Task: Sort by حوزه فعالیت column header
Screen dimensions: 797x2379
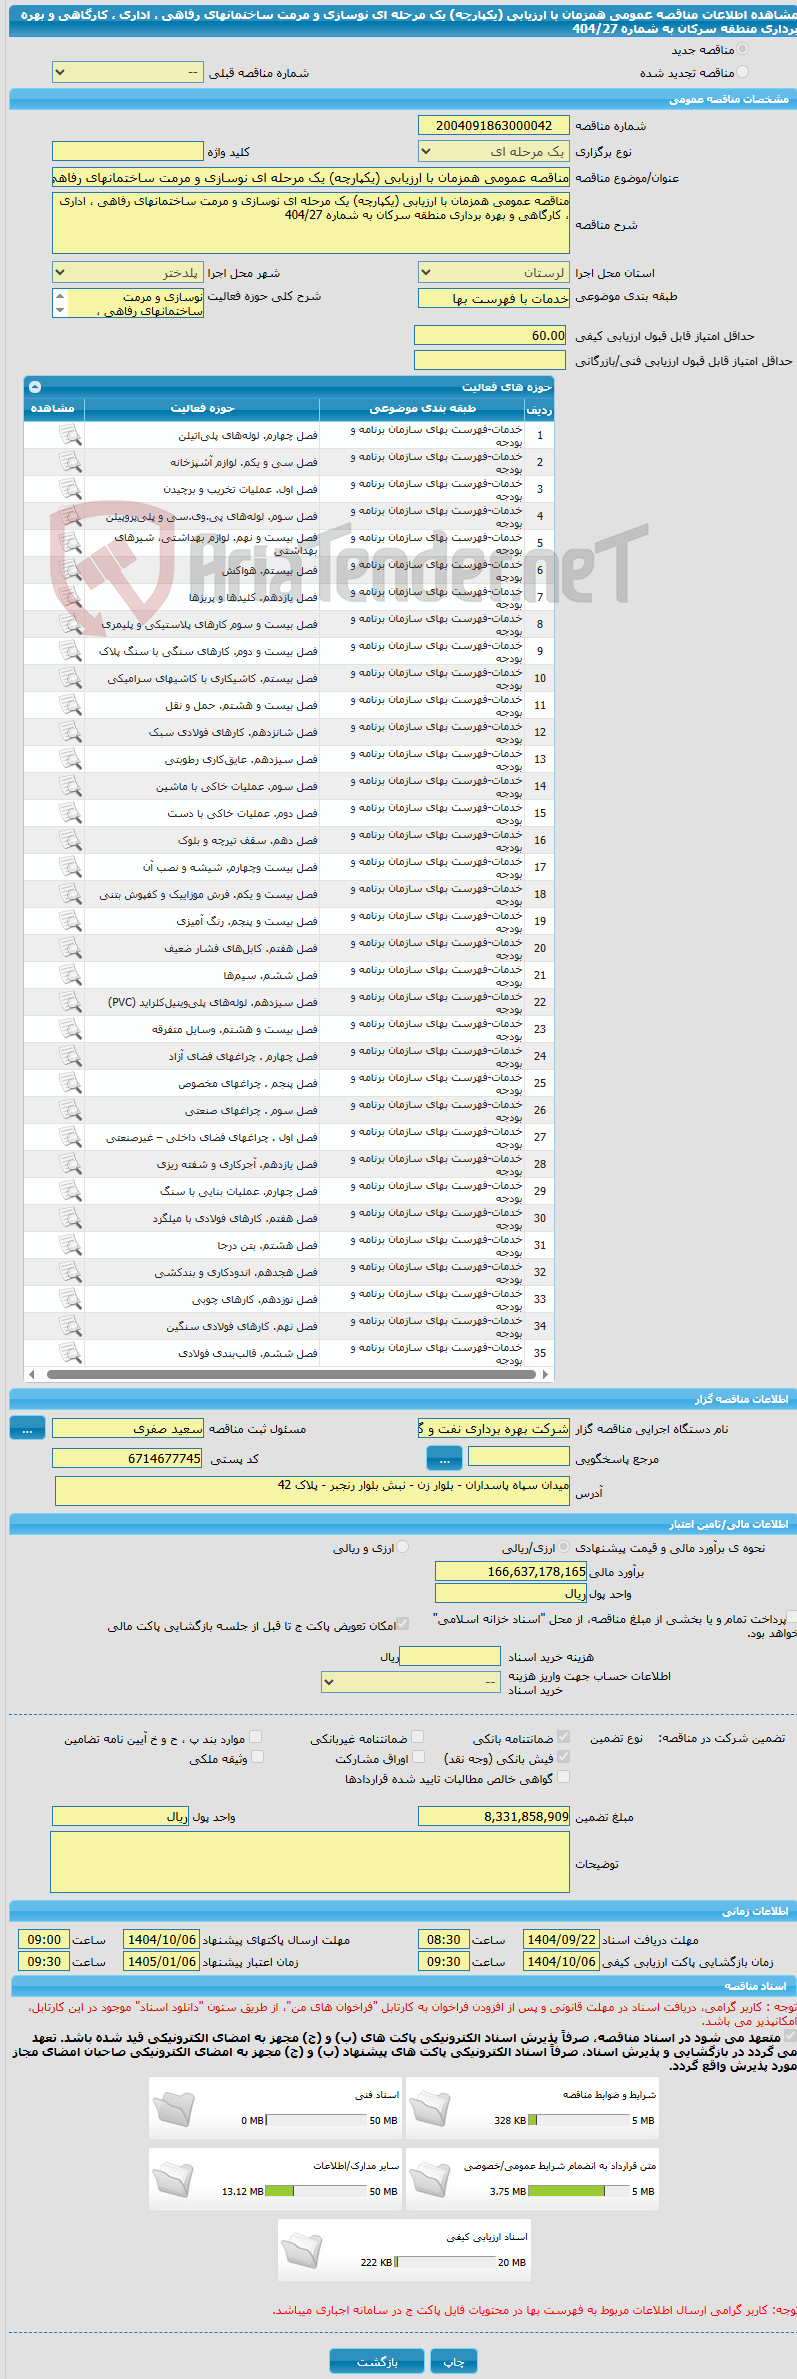Action: [x=202, y=408]
